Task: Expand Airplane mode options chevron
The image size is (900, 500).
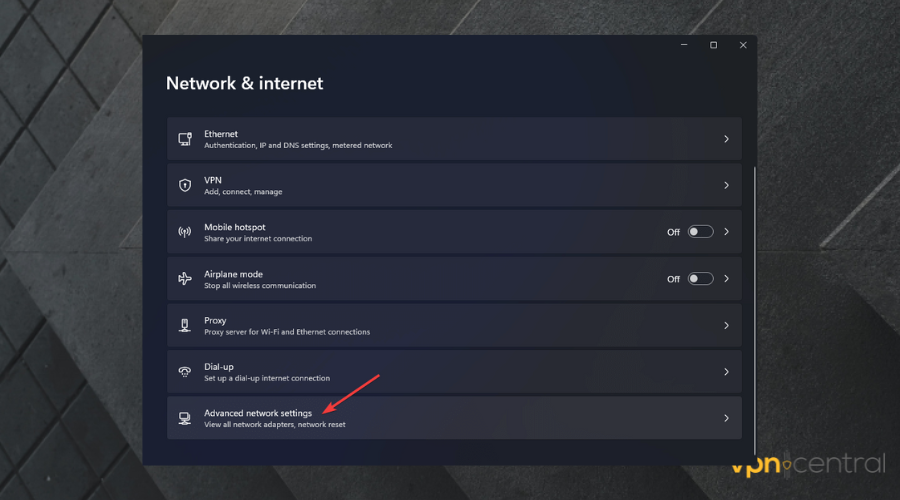Action: (x=726, y=279)
